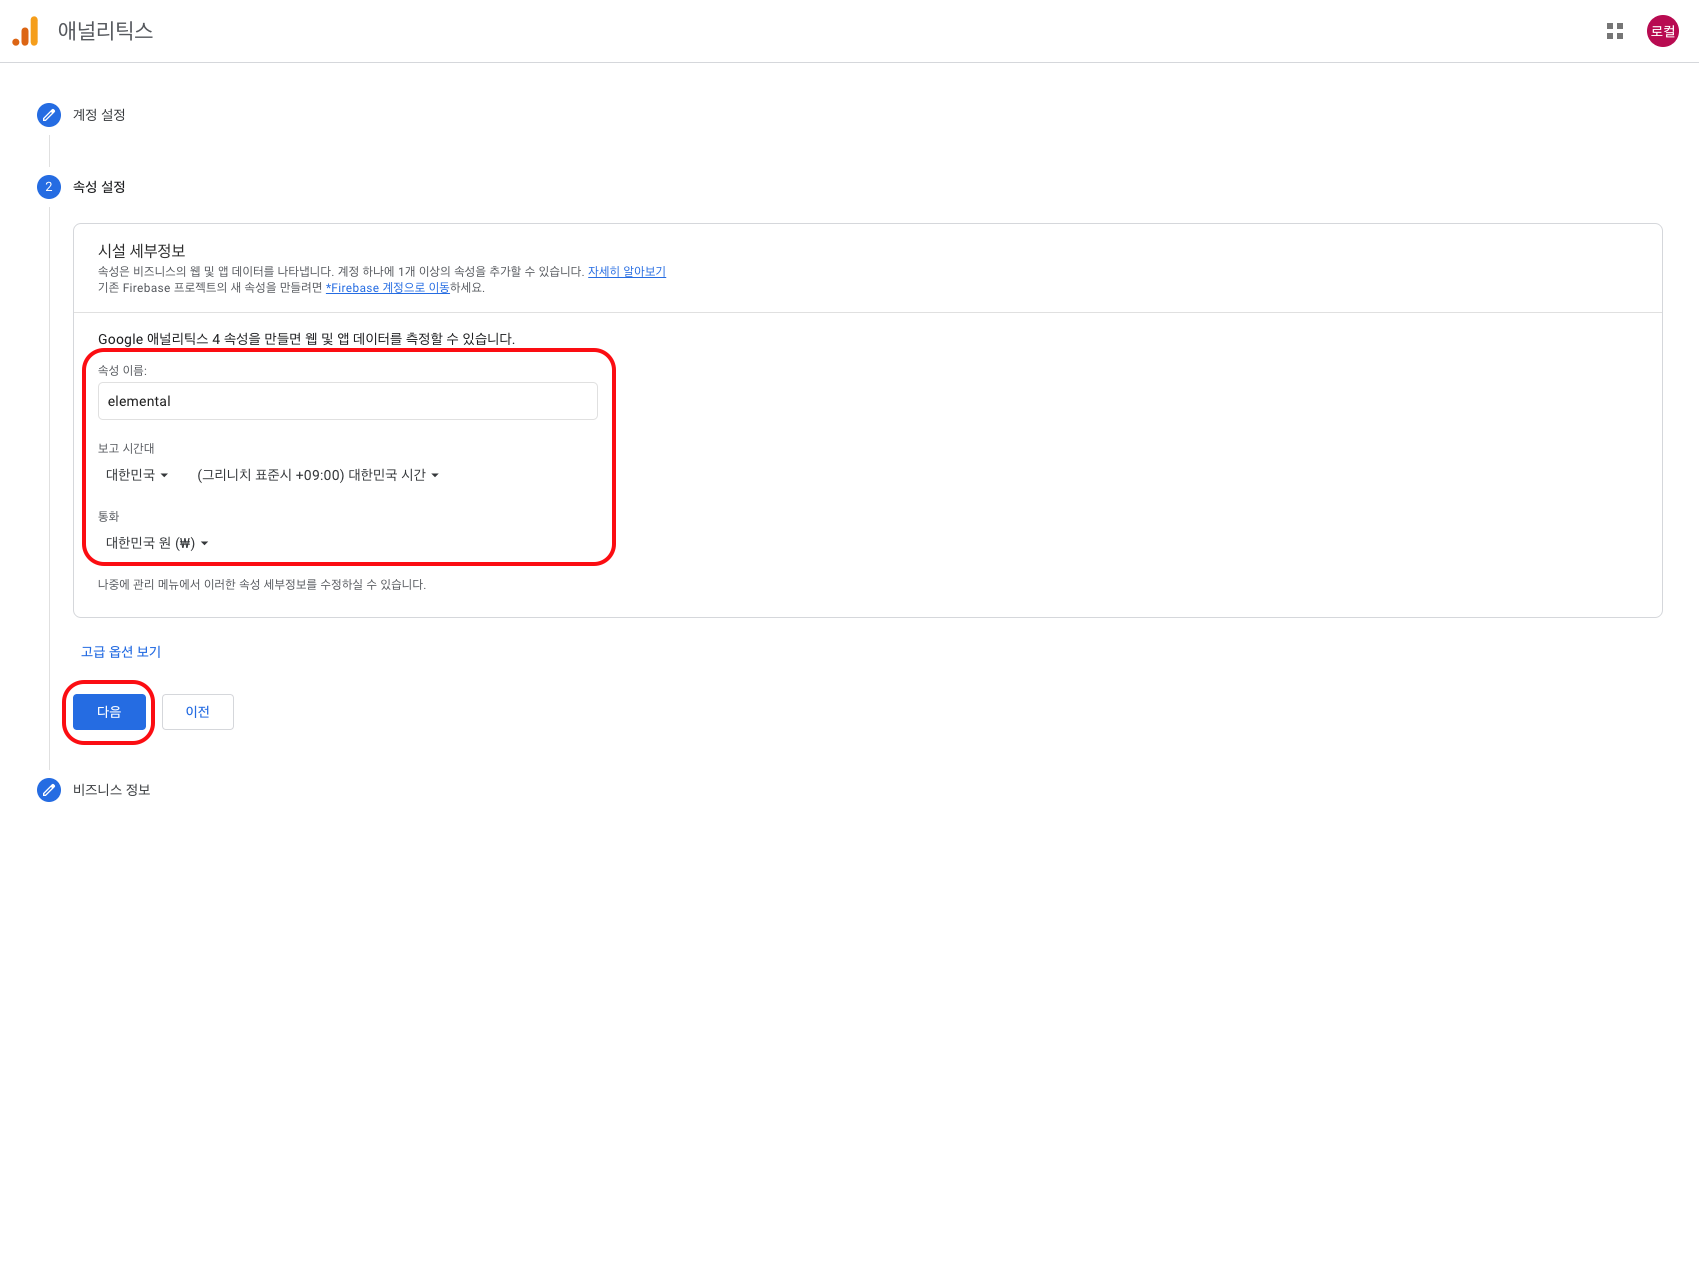Viewport: 1699px width, 1271px height.
Task: Open the 자세히 알아보기 link
Action: coord(626,272)
